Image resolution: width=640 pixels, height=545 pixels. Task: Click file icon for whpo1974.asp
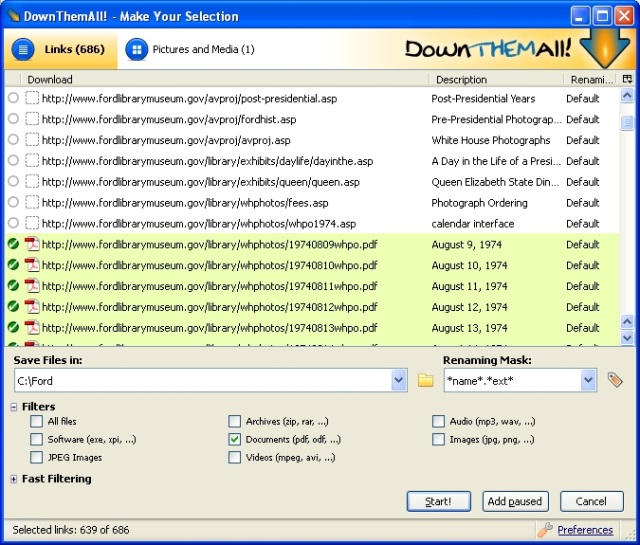[x=32, y=223]
